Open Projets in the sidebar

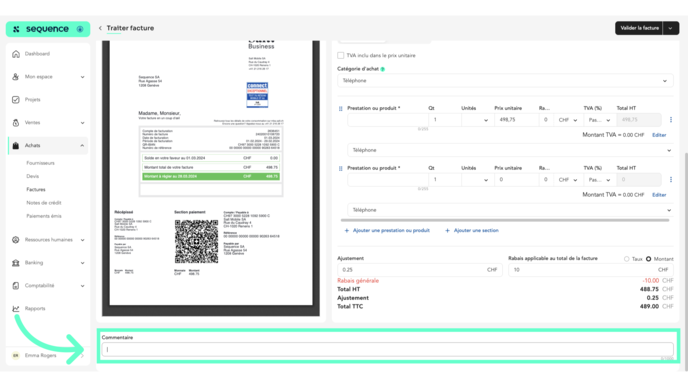click(32, 100)
